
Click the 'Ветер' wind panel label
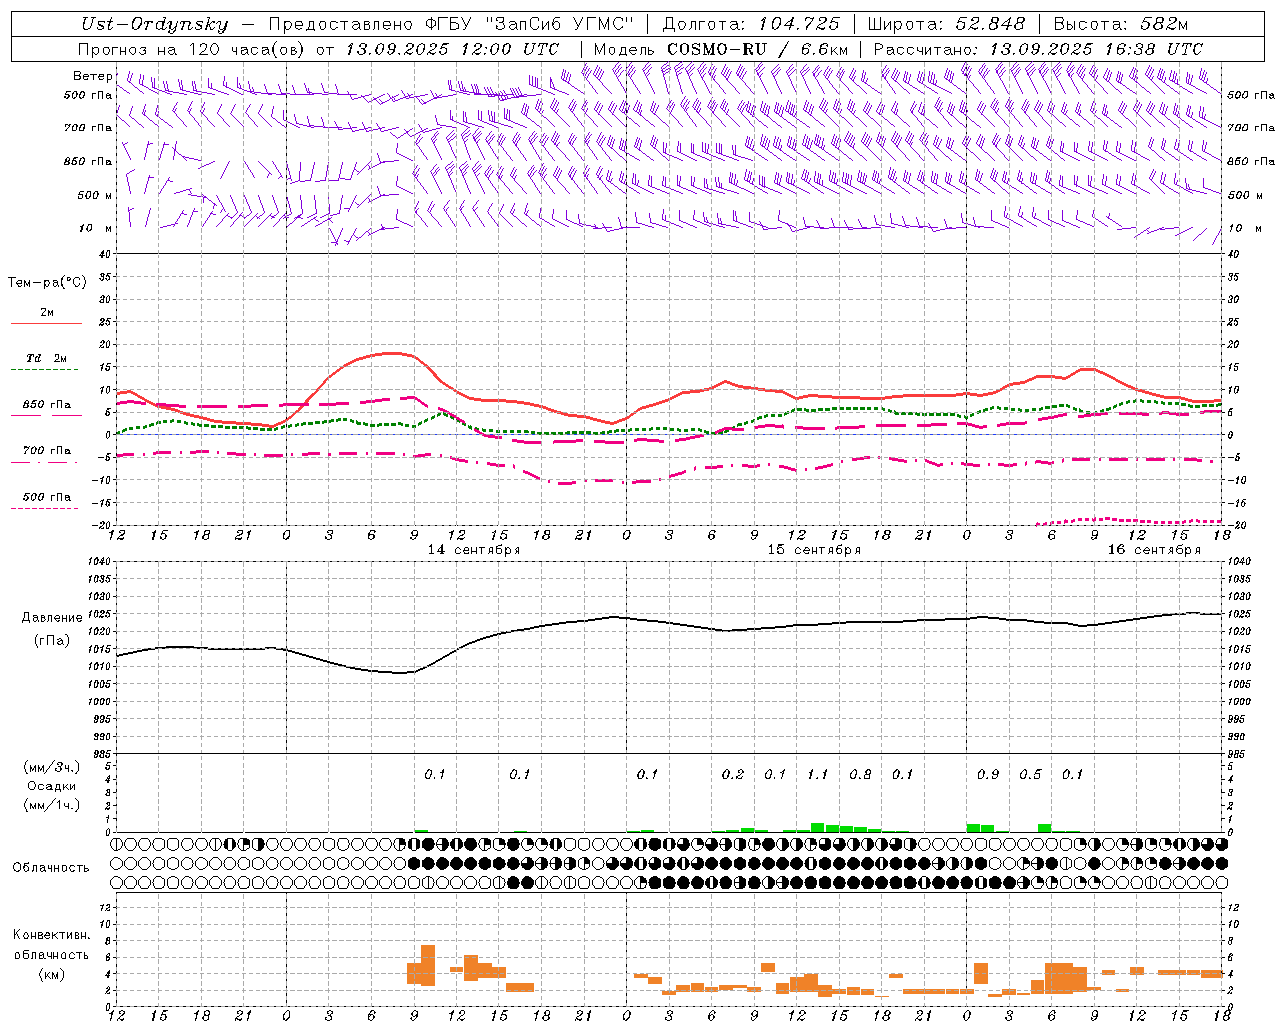coord(93,76)
